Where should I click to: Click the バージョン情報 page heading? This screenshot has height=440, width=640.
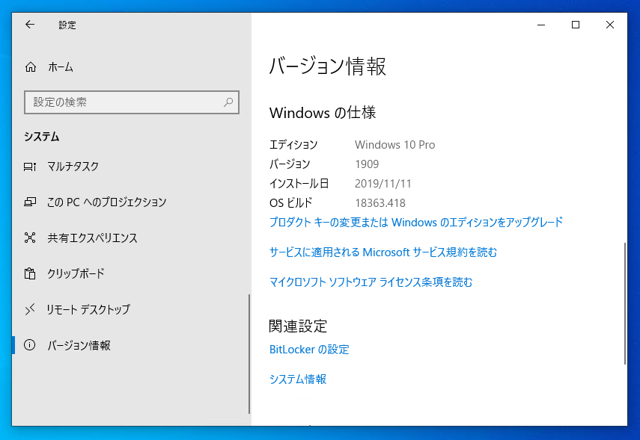pos(328,66)
